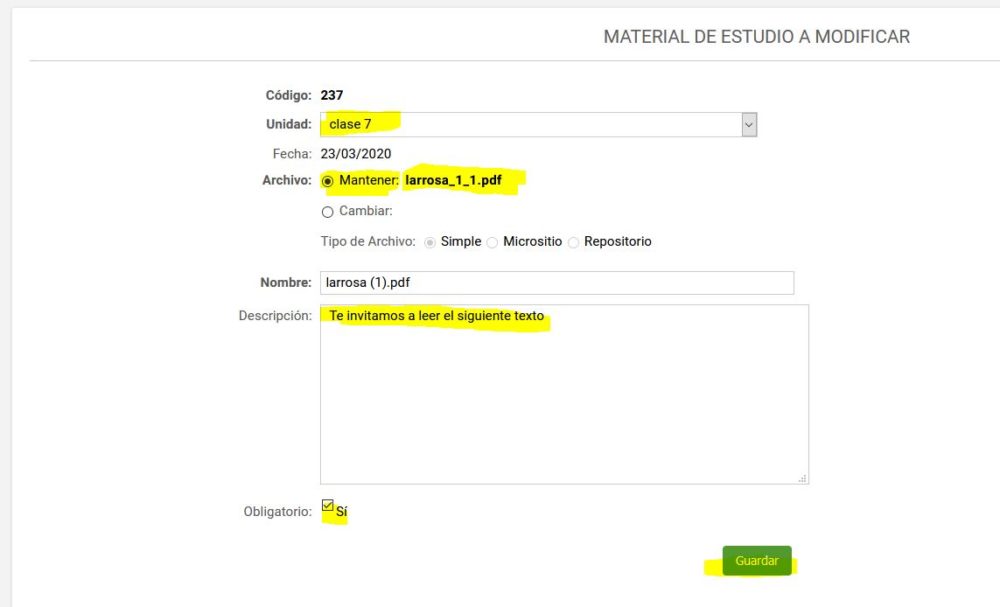Image resolution: width=1000 pixels, height=607 pixels.
Task: Click the Código value 237
Action: pyautogui.click(x=332, y=96)
